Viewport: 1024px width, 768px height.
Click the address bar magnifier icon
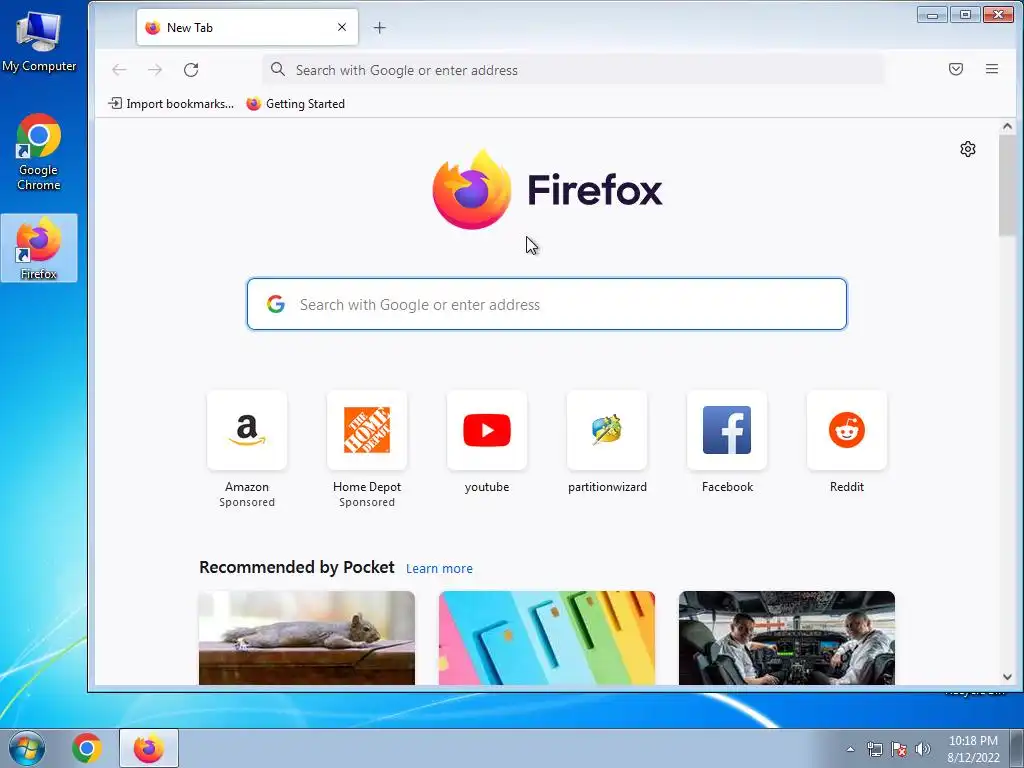point(278,69)
